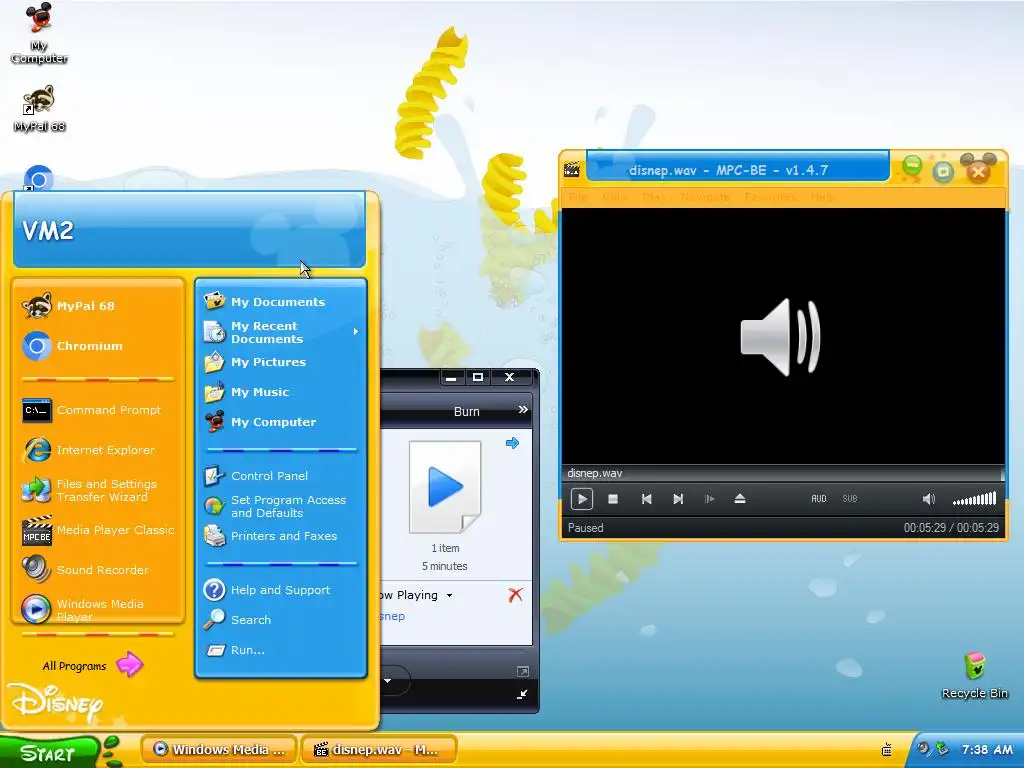The height and width of the screenshot is (768, 1024).
Task: Open the Help menu in MPC-BE
Action: (823, 197)
